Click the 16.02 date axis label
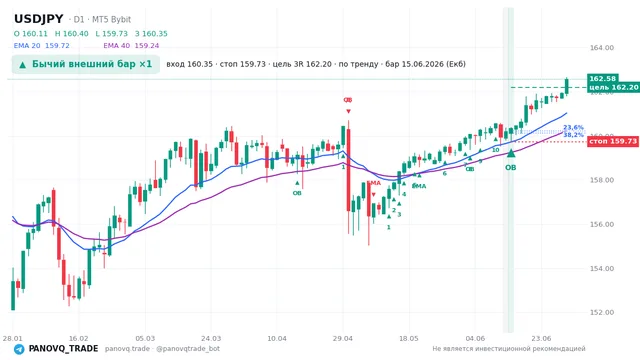The image size is (640, 360). tap(78, 338)
